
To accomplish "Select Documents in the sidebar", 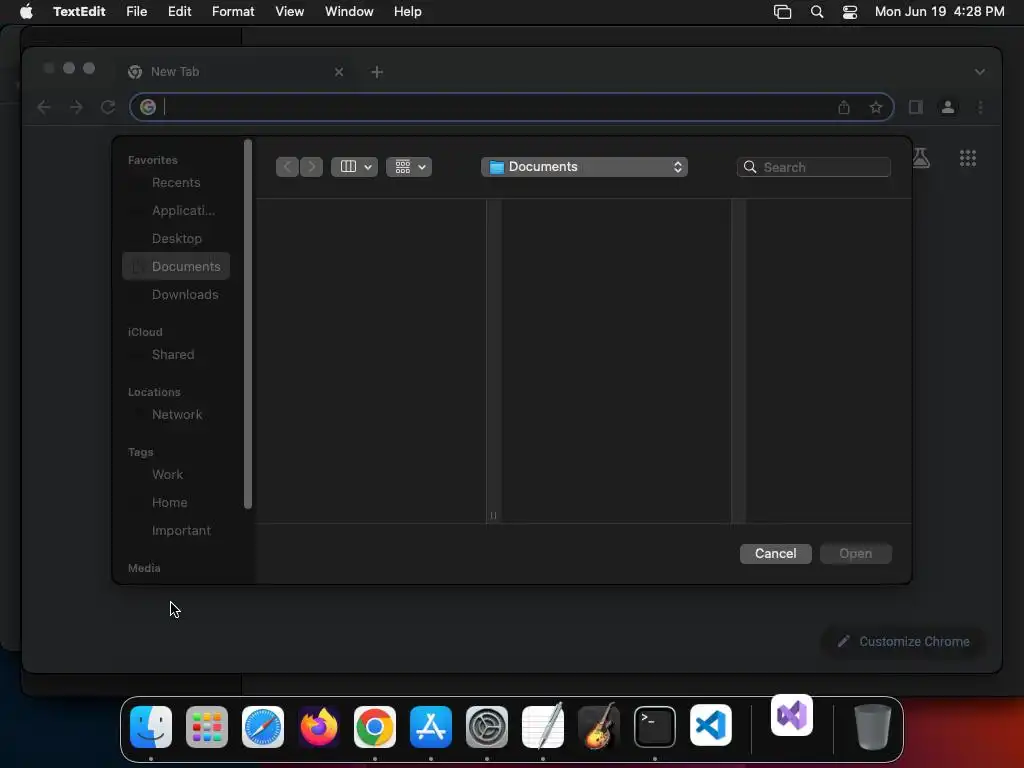I will coord(176,266).
